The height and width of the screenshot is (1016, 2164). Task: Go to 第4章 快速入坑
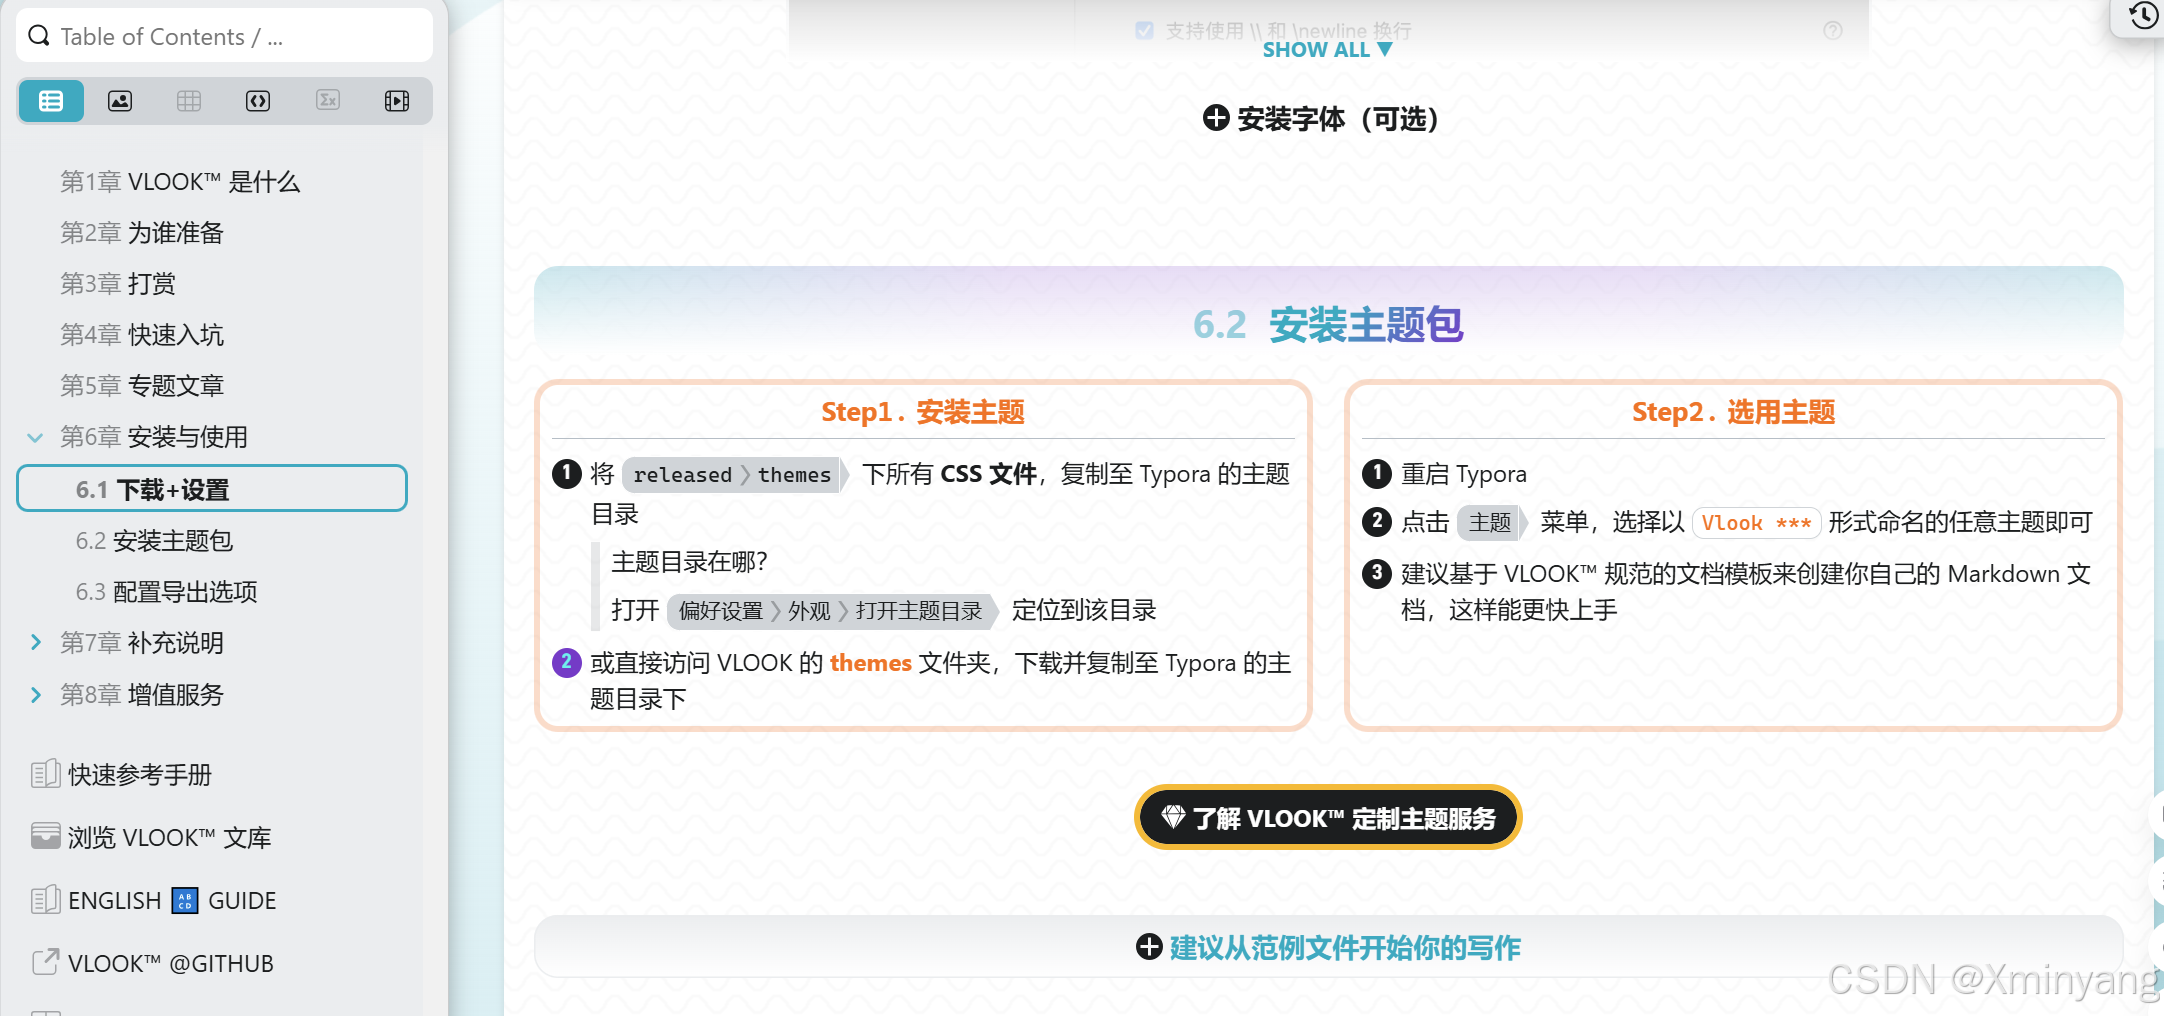pos(142,335)
